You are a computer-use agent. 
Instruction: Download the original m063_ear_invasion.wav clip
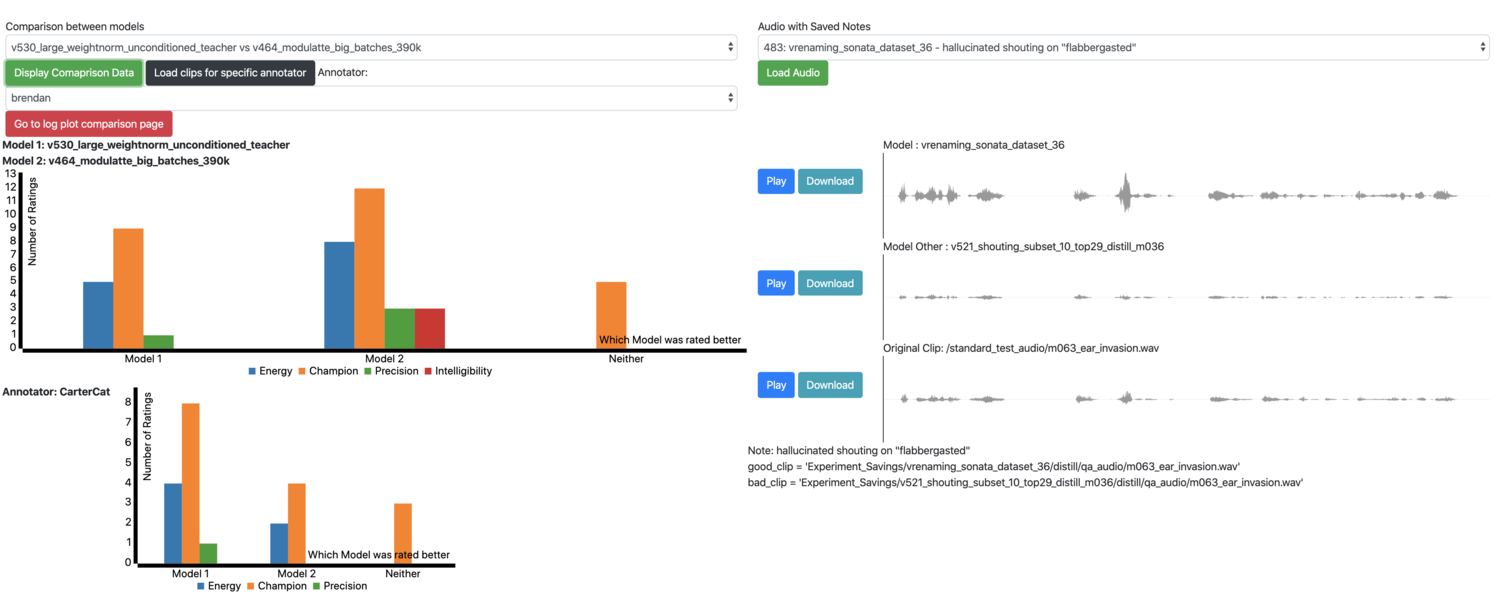tap(830, 385)
